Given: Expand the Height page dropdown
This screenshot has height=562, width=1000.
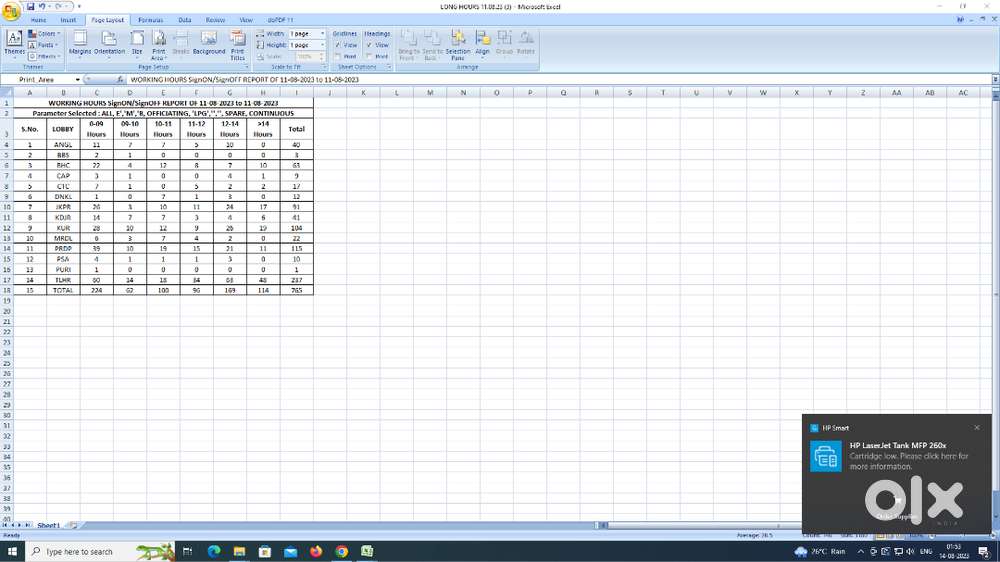Looking at the screenshot, I should coord(322,45).
